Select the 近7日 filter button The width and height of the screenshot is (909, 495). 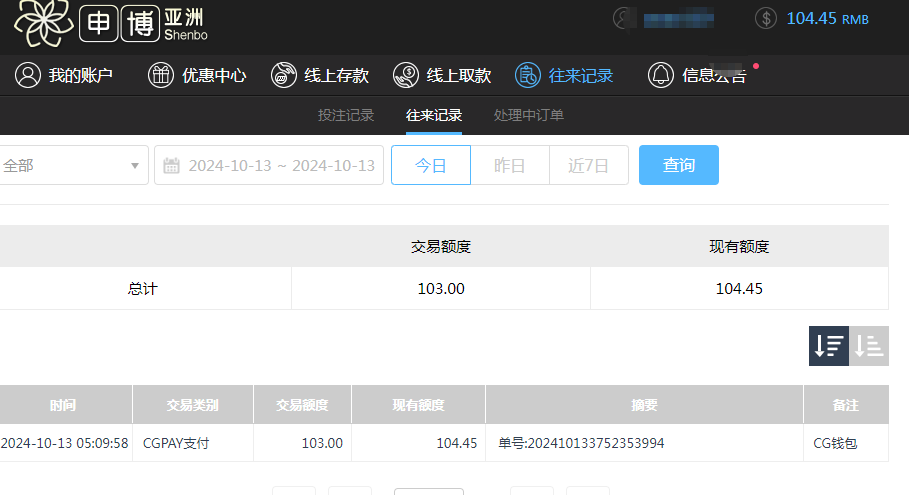(x=588, y=165)
